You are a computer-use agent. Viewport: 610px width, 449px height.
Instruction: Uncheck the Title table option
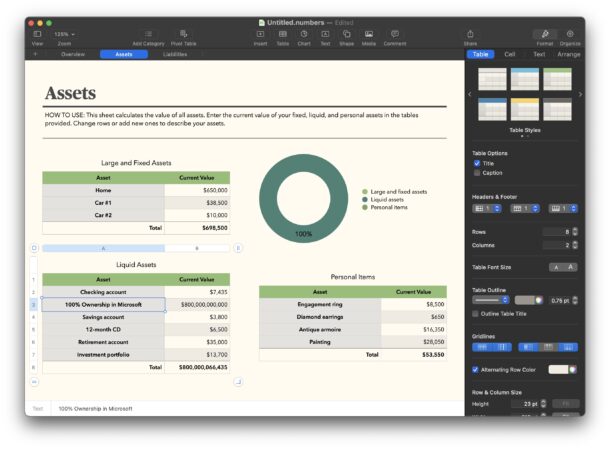pyautogui.click(x=477, y=163)
